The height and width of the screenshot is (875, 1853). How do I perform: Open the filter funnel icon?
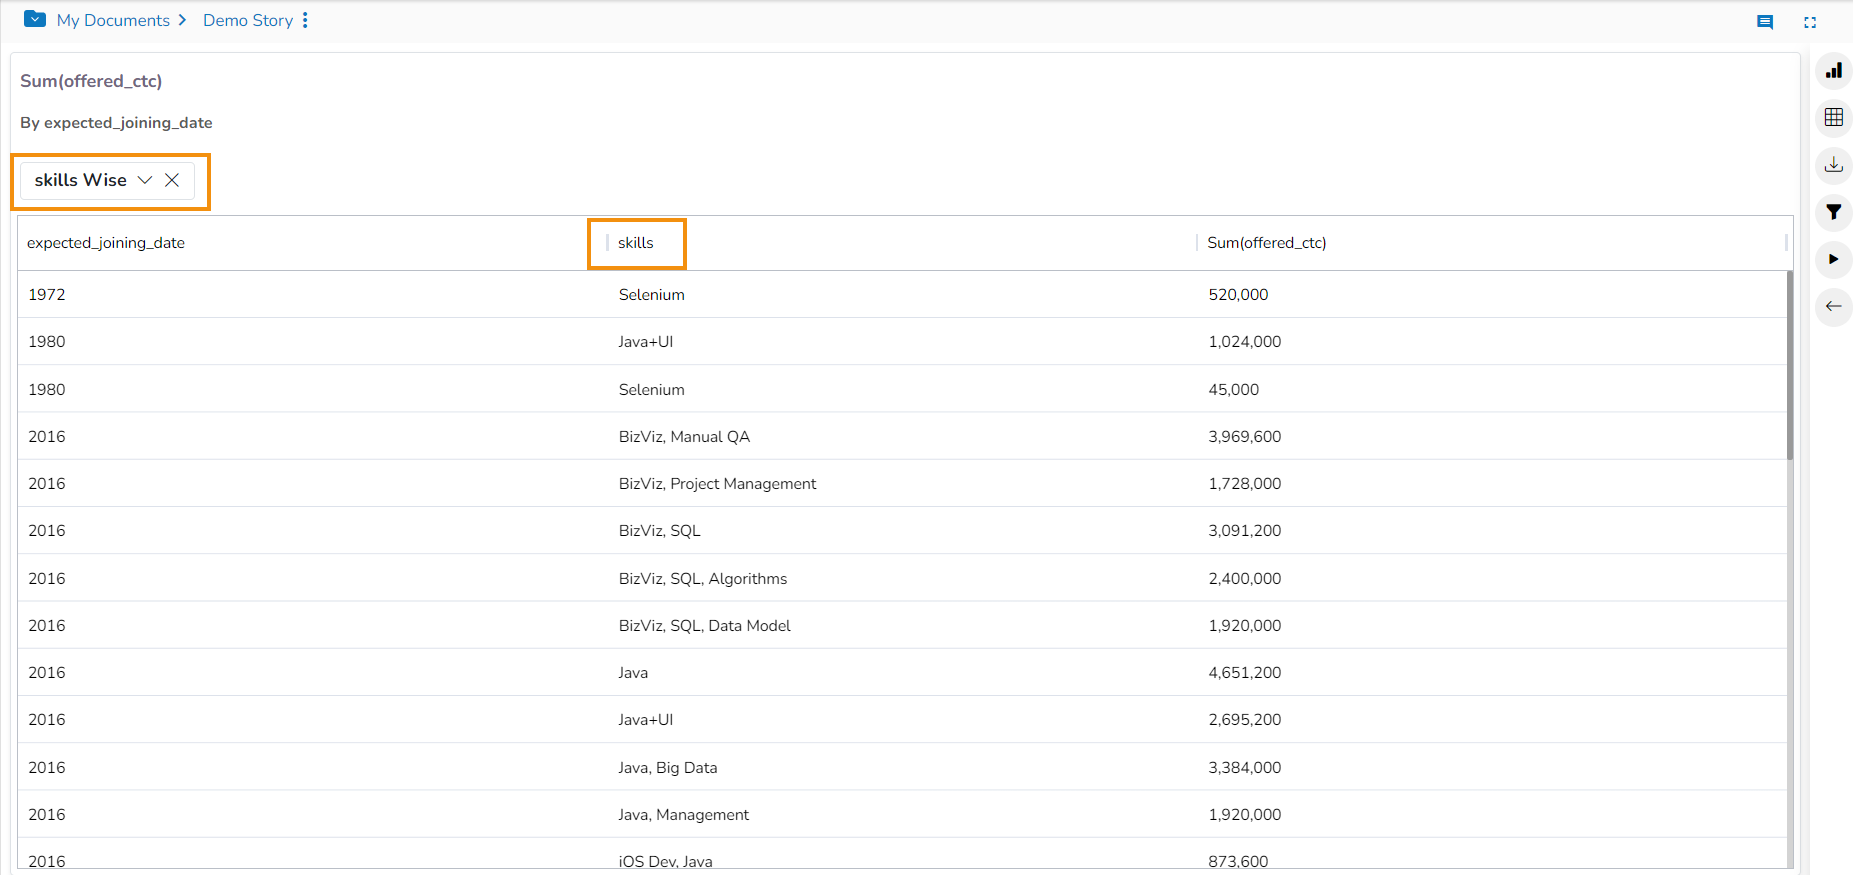tap(1833, 212)
